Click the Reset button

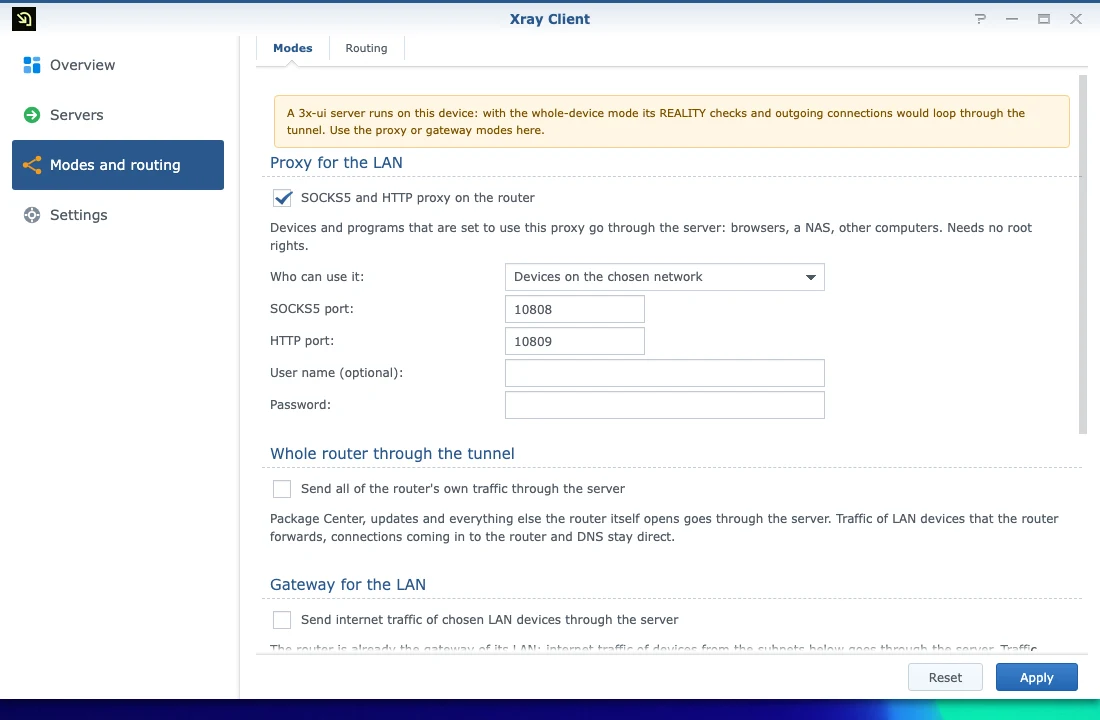[x=945, y=677]
